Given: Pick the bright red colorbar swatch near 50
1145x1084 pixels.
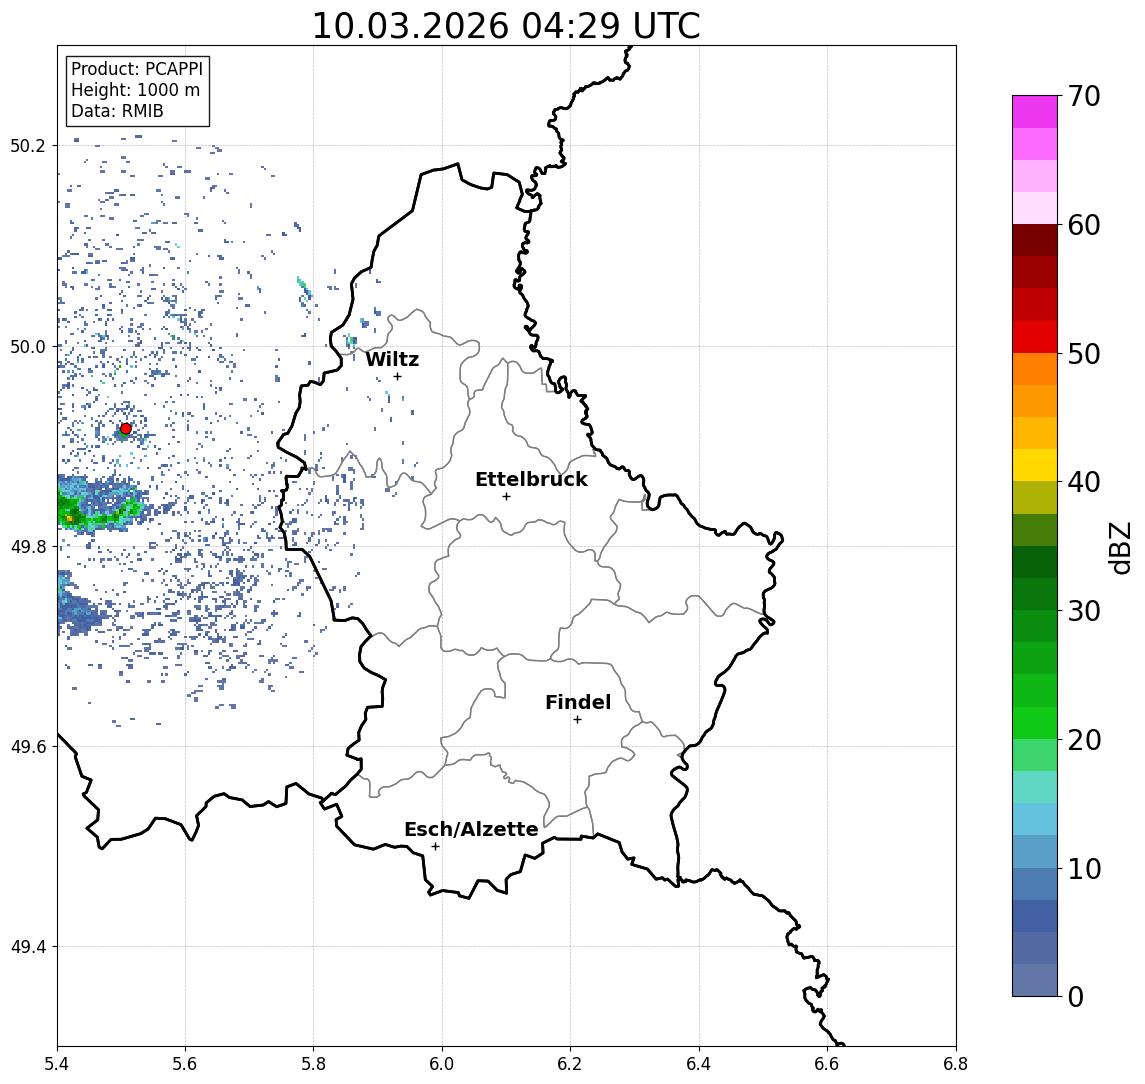Looking at the screenshot, I should pos(1035,337).
